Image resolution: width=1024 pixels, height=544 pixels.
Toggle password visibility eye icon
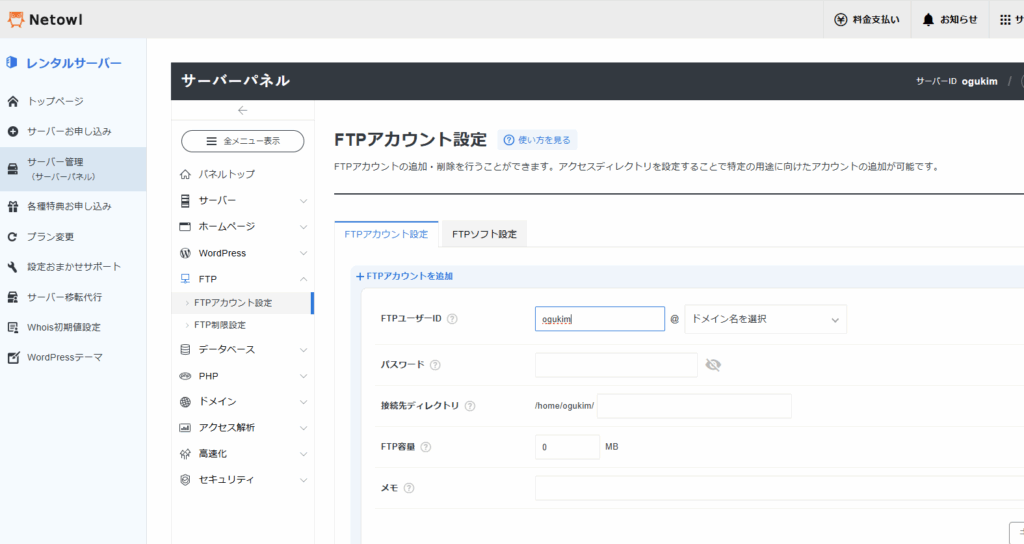coord(713,365)
